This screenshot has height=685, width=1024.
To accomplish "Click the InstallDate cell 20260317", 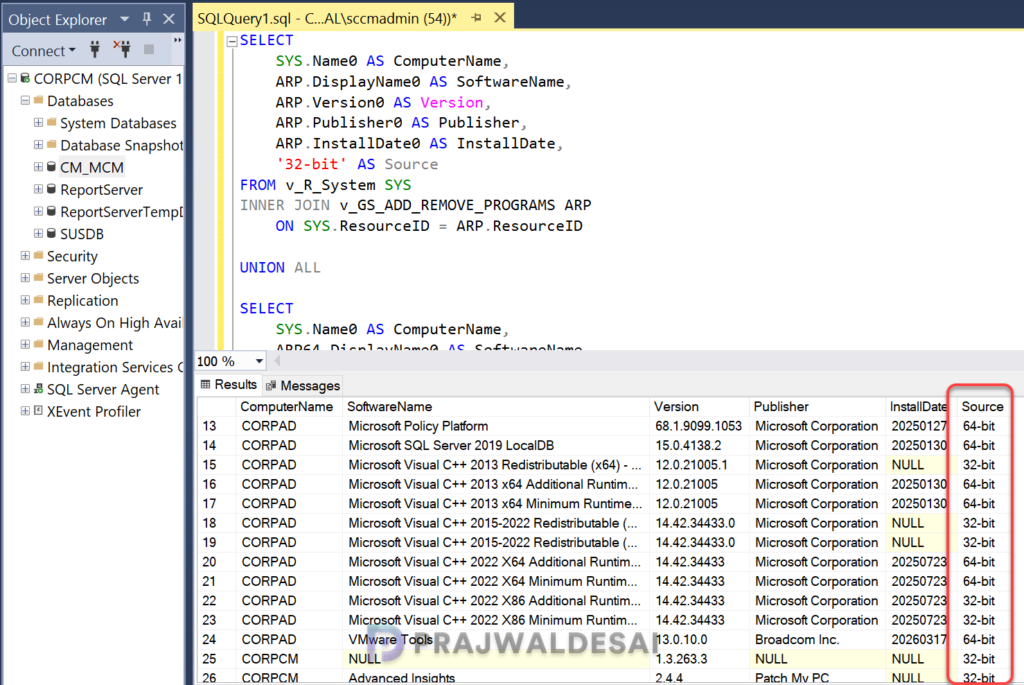I will [918, 640].
